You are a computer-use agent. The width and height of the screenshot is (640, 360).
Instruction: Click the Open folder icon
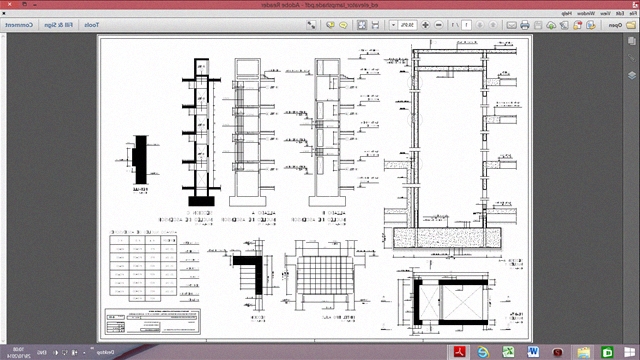[631, 25]
